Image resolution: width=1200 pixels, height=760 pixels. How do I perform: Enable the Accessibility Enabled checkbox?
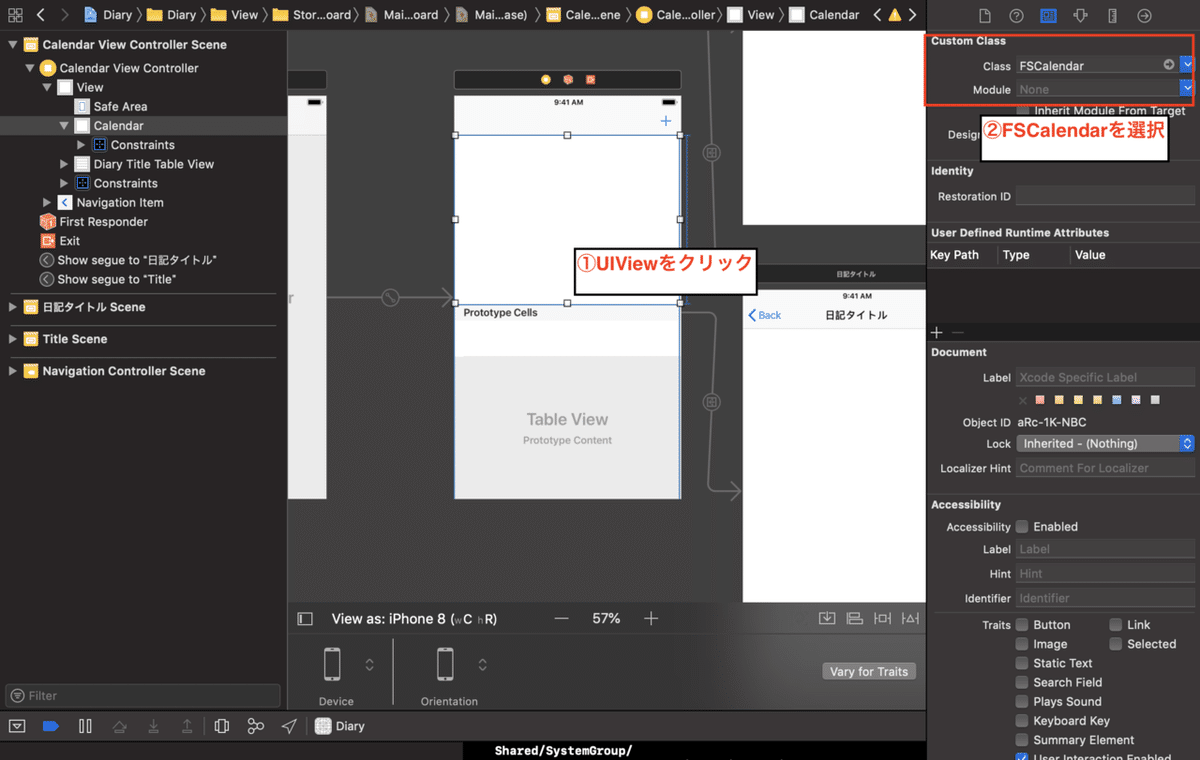(1022, 526)
